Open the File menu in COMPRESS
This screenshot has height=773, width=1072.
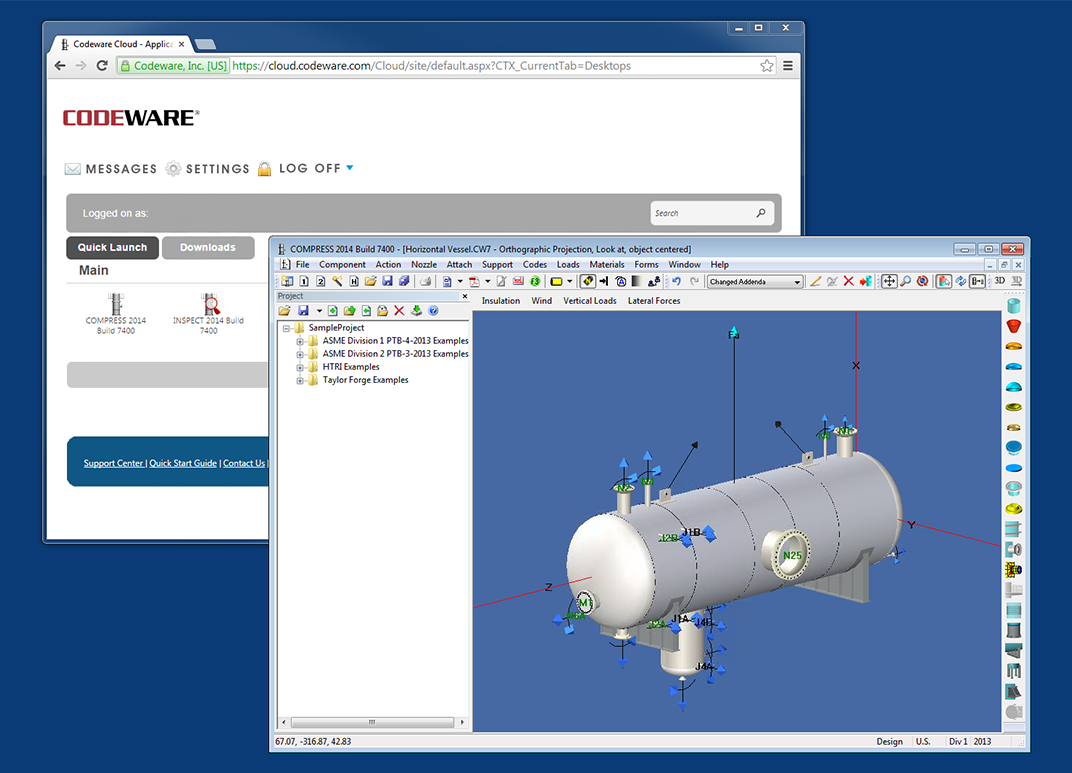coord(302,265)
